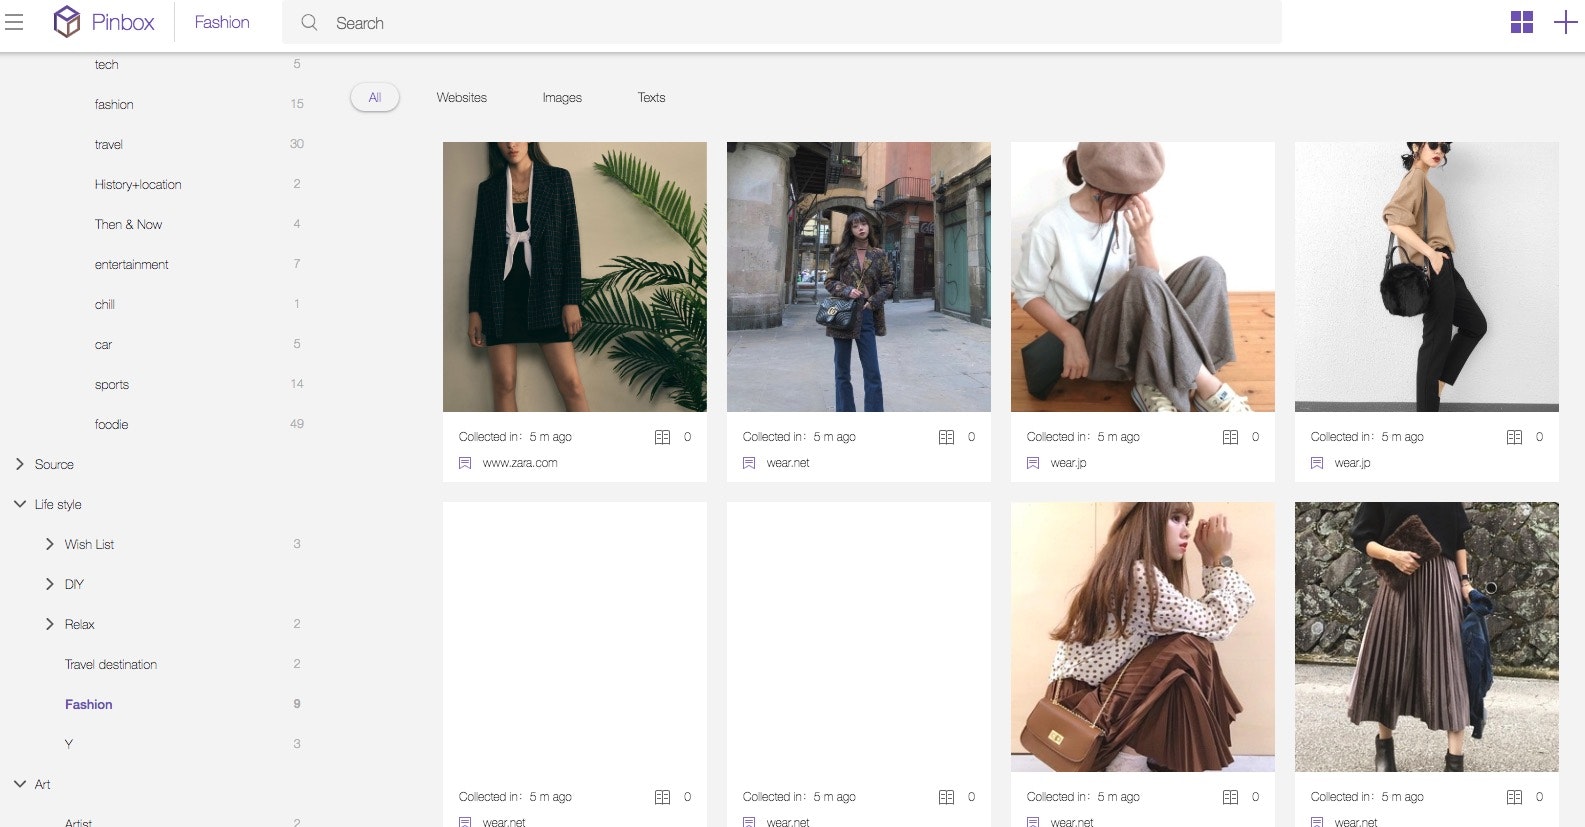
Task: Click the Fashion header title
Action: (222, 22)
